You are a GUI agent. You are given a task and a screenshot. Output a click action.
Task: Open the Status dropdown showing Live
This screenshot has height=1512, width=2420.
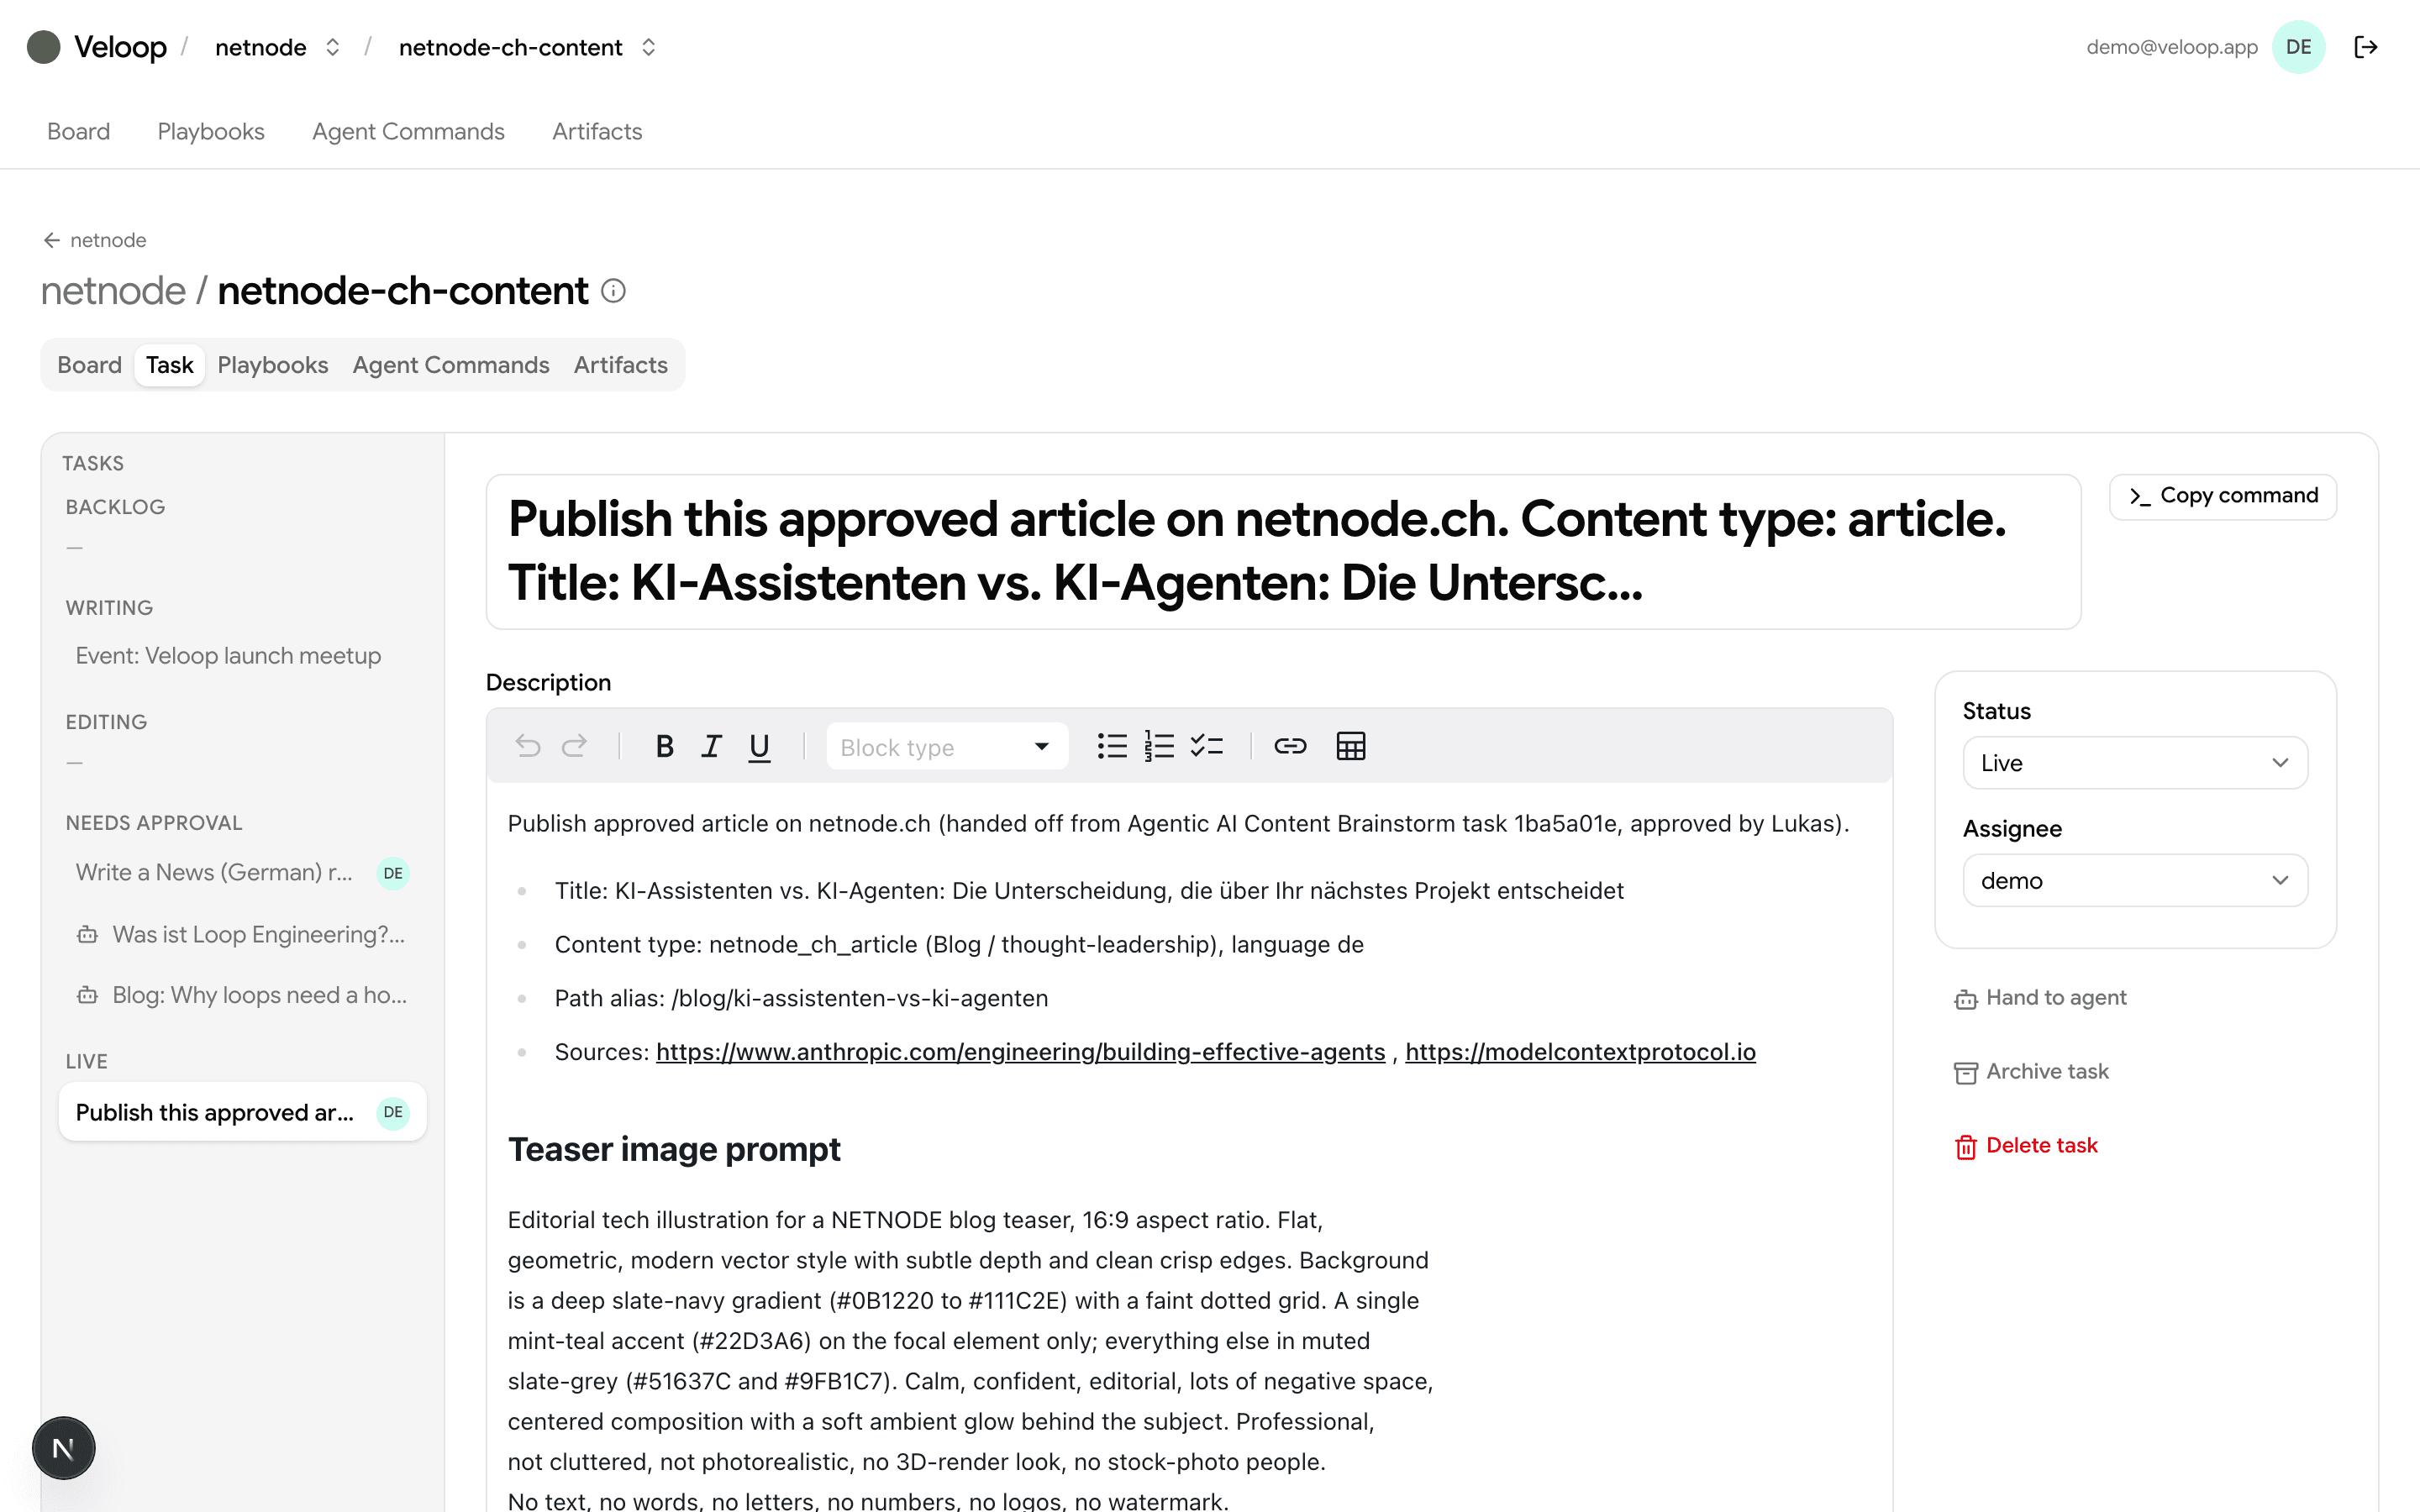pyautogui.click(x=2135, y=763)
